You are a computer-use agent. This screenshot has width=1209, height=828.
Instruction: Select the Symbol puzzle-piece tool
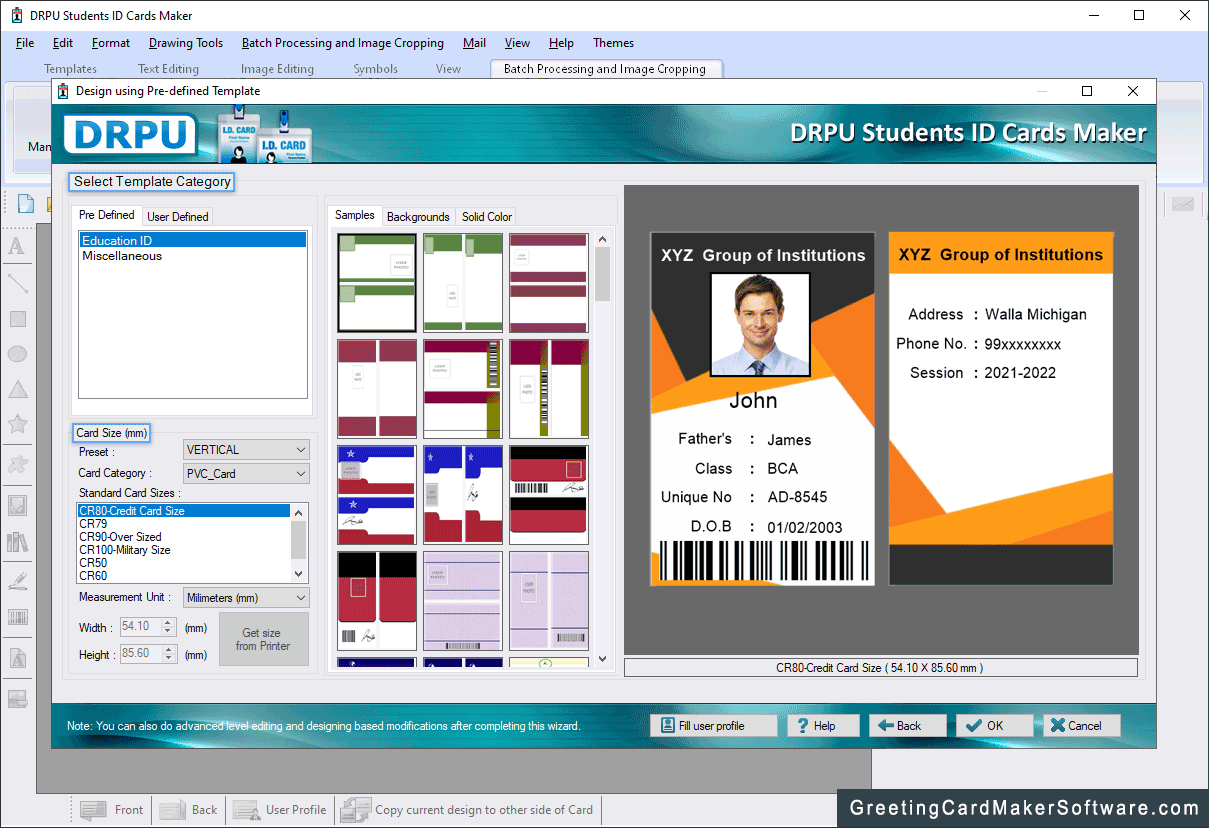[17, 464]
